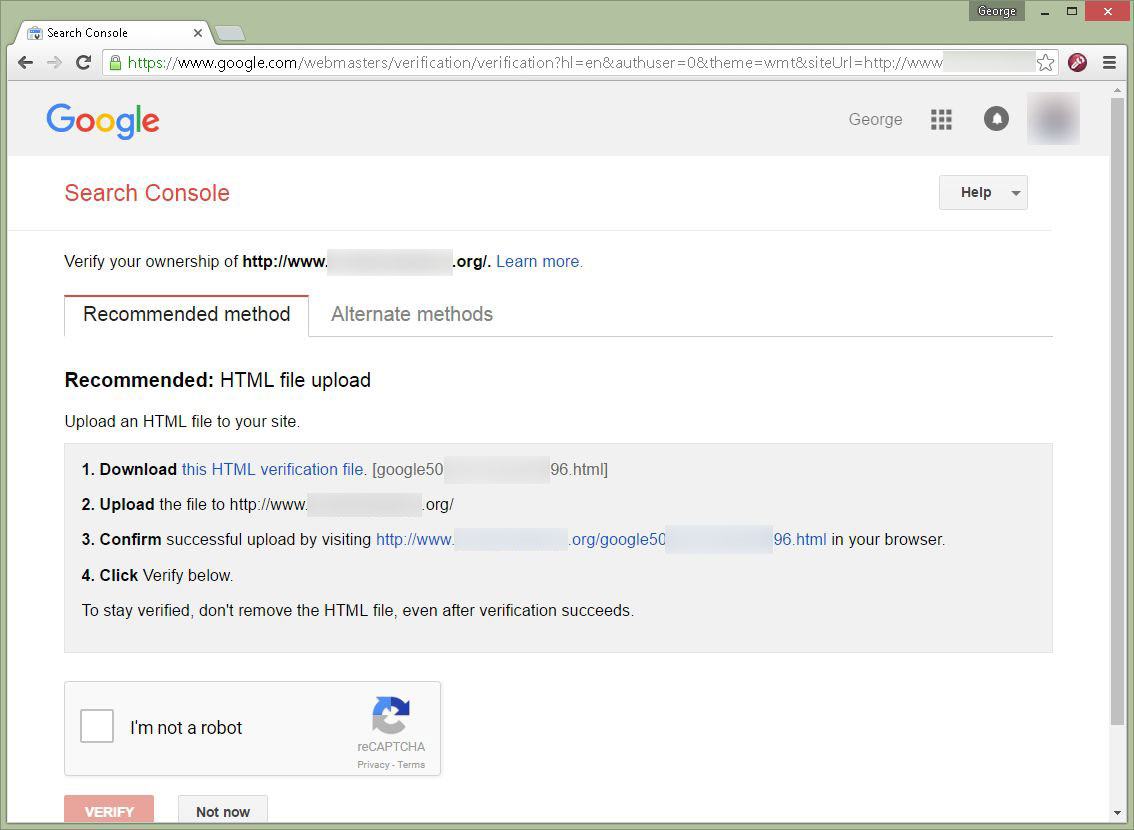Go back with the browser back arrow
1134x830 pixels.
pyautogui.click(x=25, y=63)
